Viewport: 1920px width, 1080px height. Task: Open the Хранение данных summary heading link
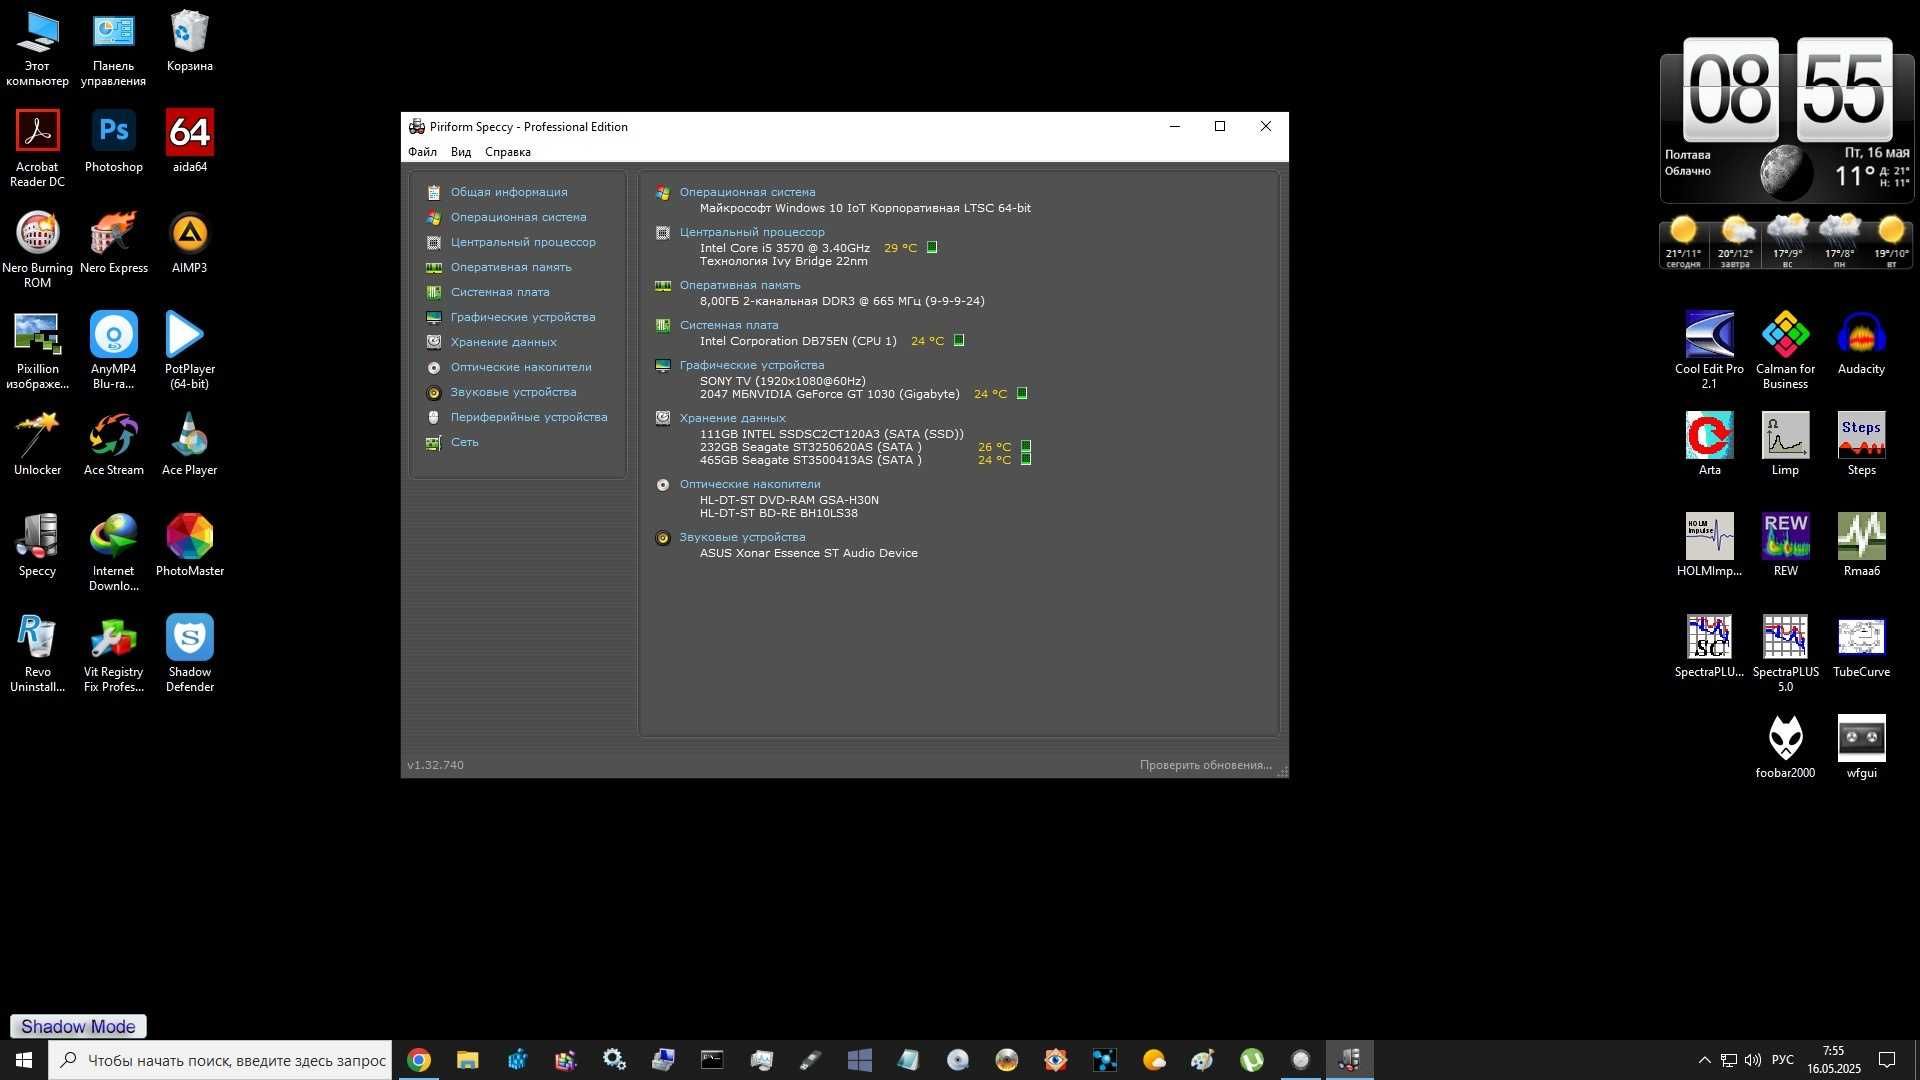(732, 418)
